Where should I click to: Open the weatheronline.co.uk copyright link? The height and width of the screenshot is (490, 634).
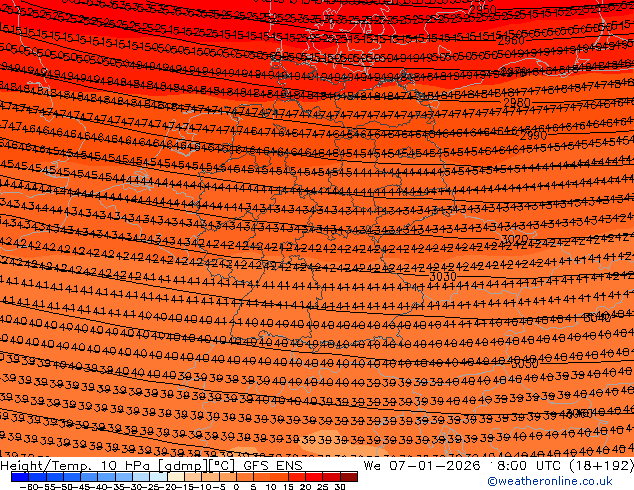click(x=550, y=481)
